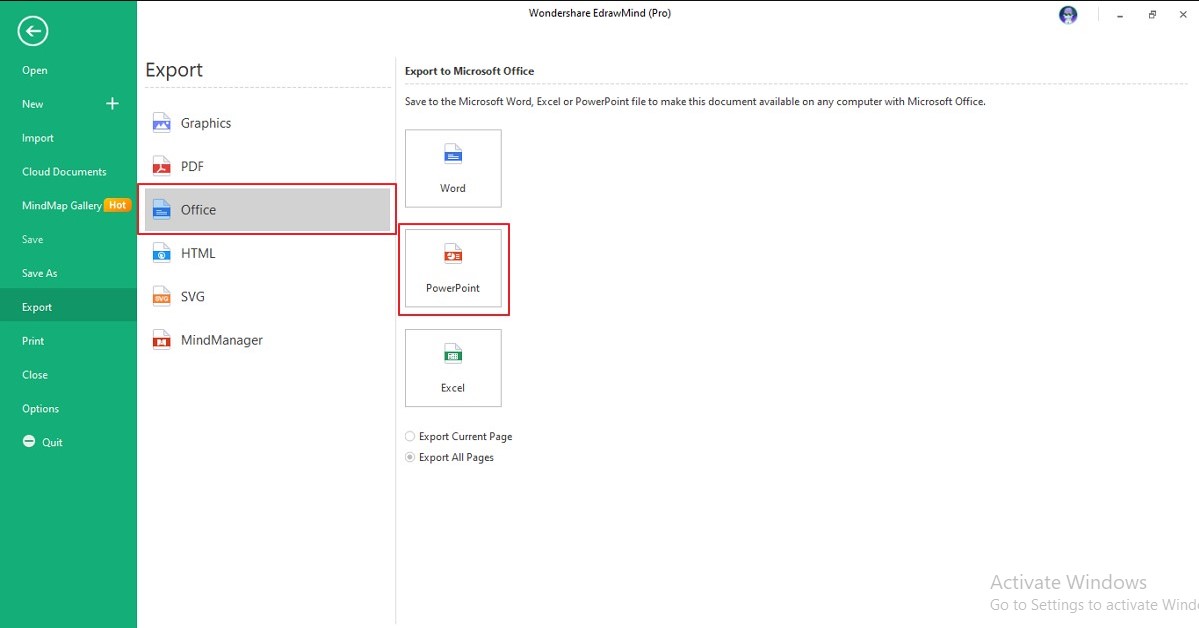The width and height of the screenshot is (1199, 628).
Task: Choose Save As in the sidebar
Action: [40, 273]
